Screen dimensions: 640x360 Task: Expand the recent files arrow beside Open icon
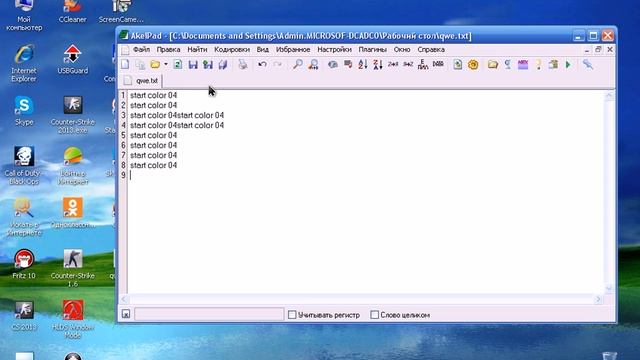click(x=166, y=64)
